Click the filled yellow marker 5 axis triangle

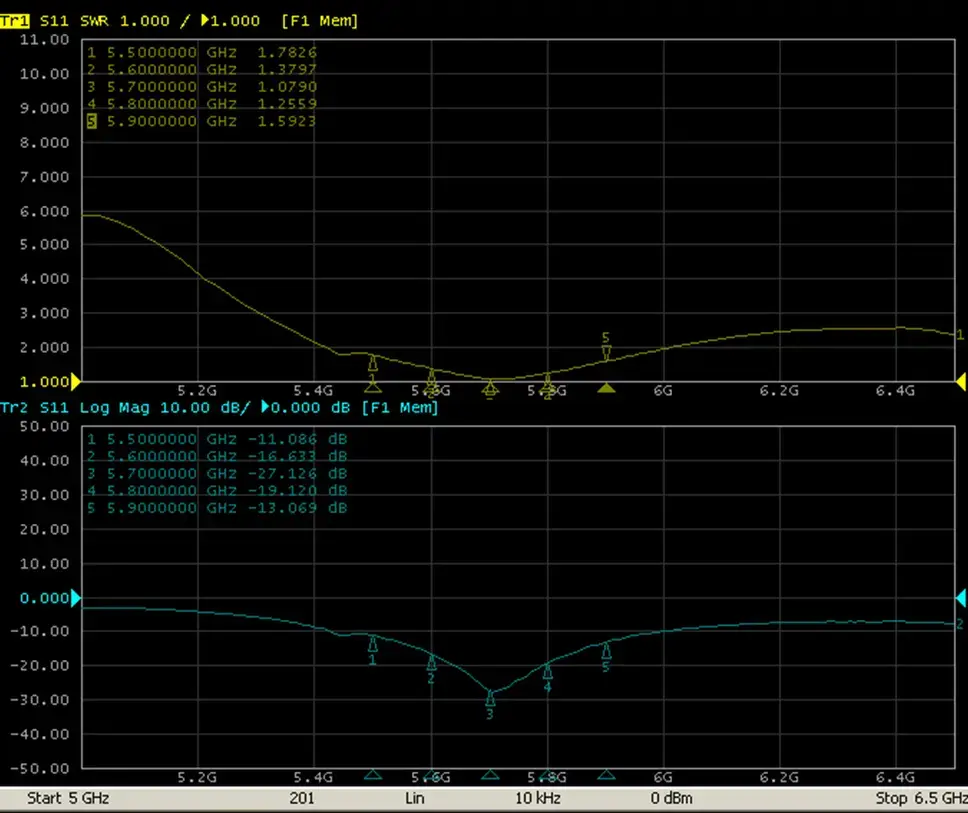tap(606, 388)
